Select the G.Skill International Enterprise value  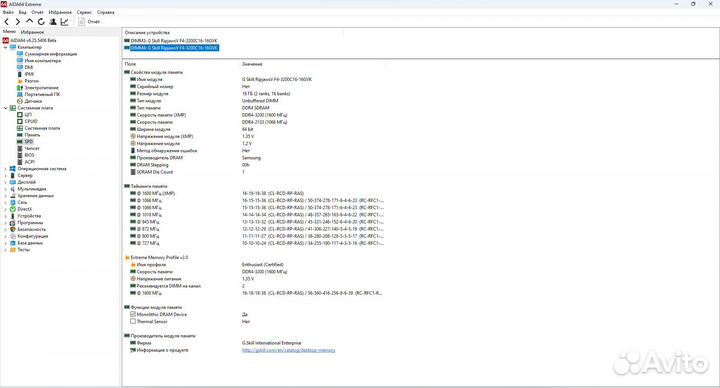click(271, 343)
